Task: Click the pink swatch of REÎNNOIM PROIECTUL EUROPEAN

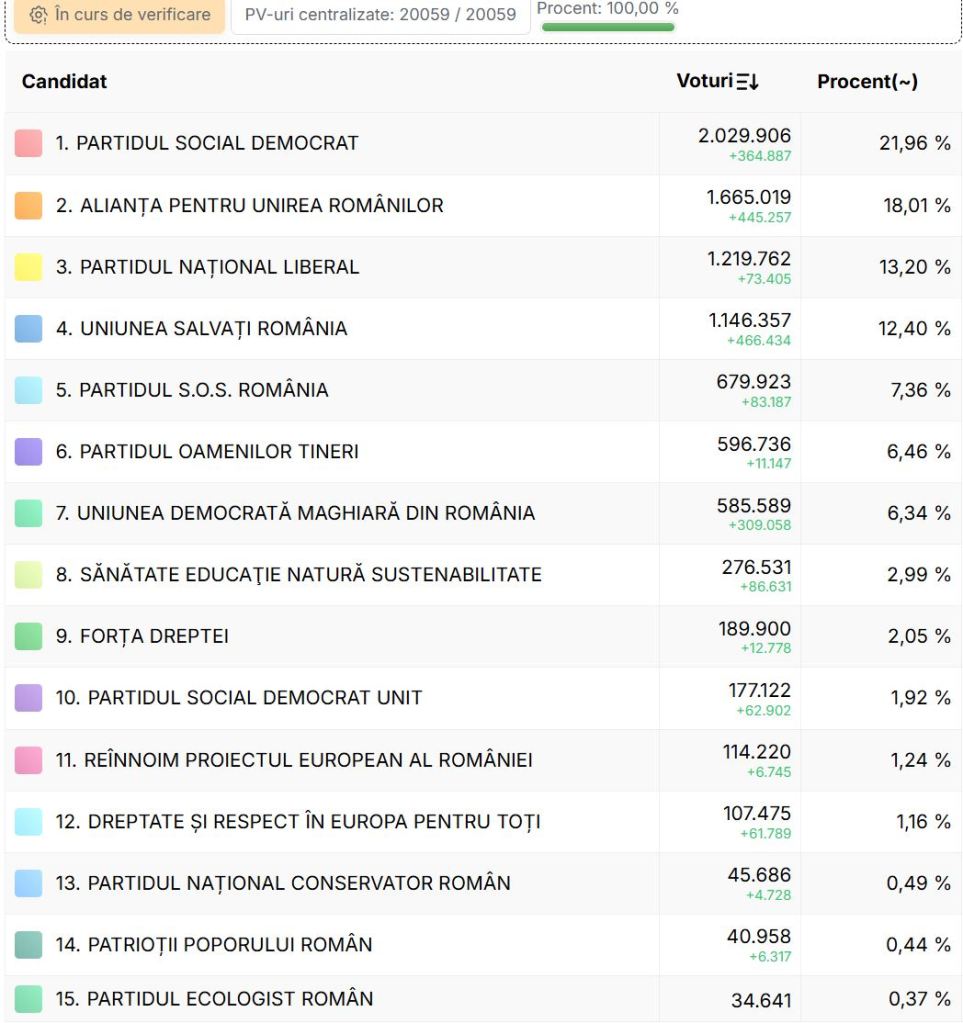Action: (x=28, y=759)
